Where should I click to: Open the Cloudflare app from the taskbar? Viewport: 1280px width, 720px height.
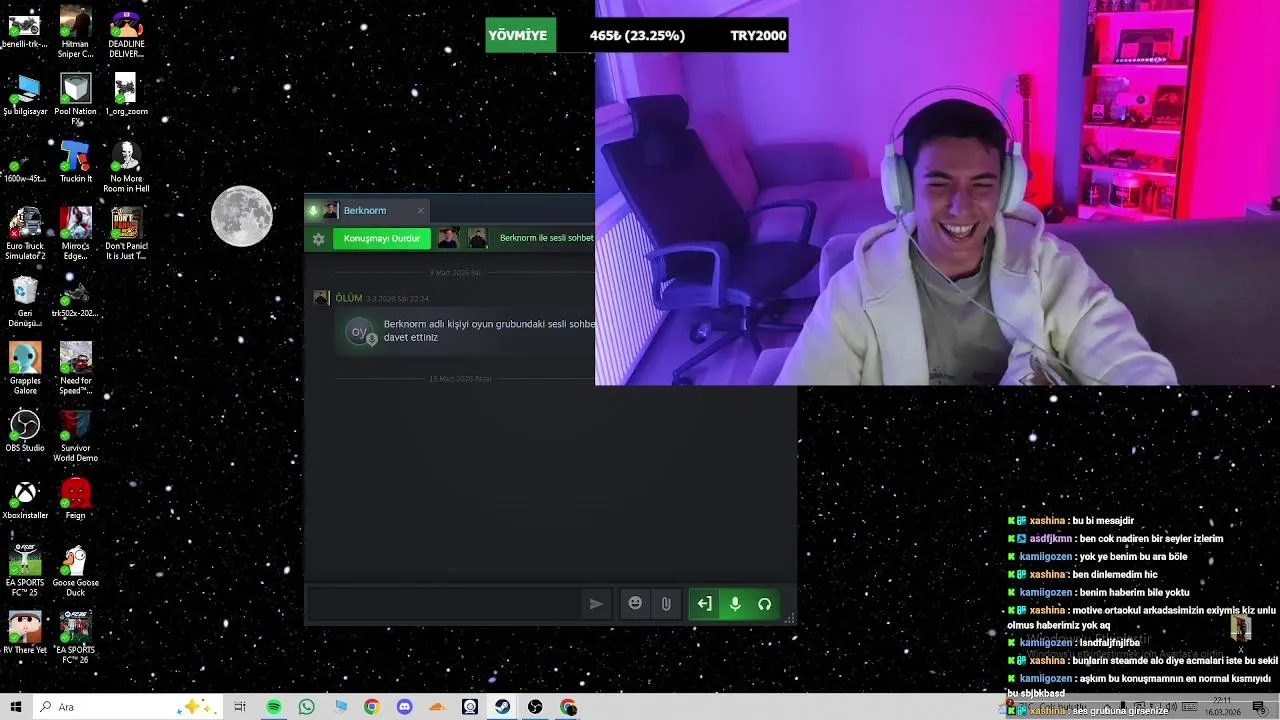pos(437,707)
